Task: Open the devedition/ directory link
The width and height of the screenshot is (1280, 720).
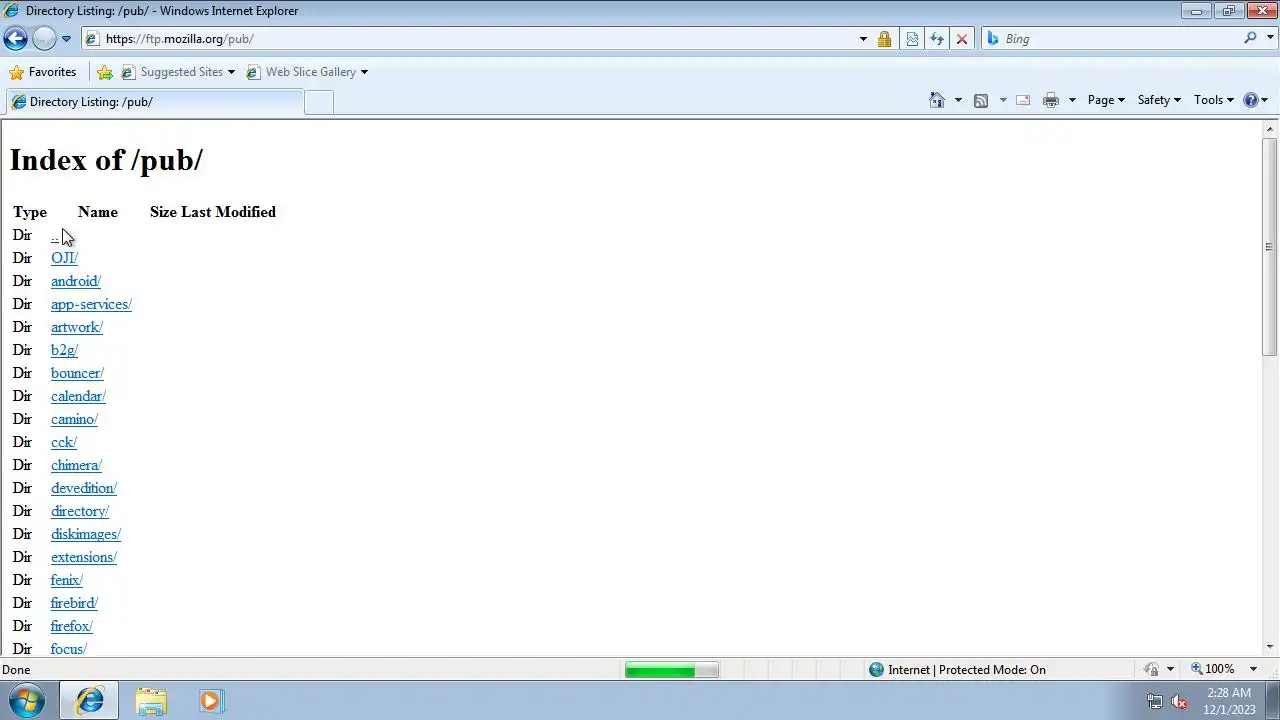Action: pos(84,488)
